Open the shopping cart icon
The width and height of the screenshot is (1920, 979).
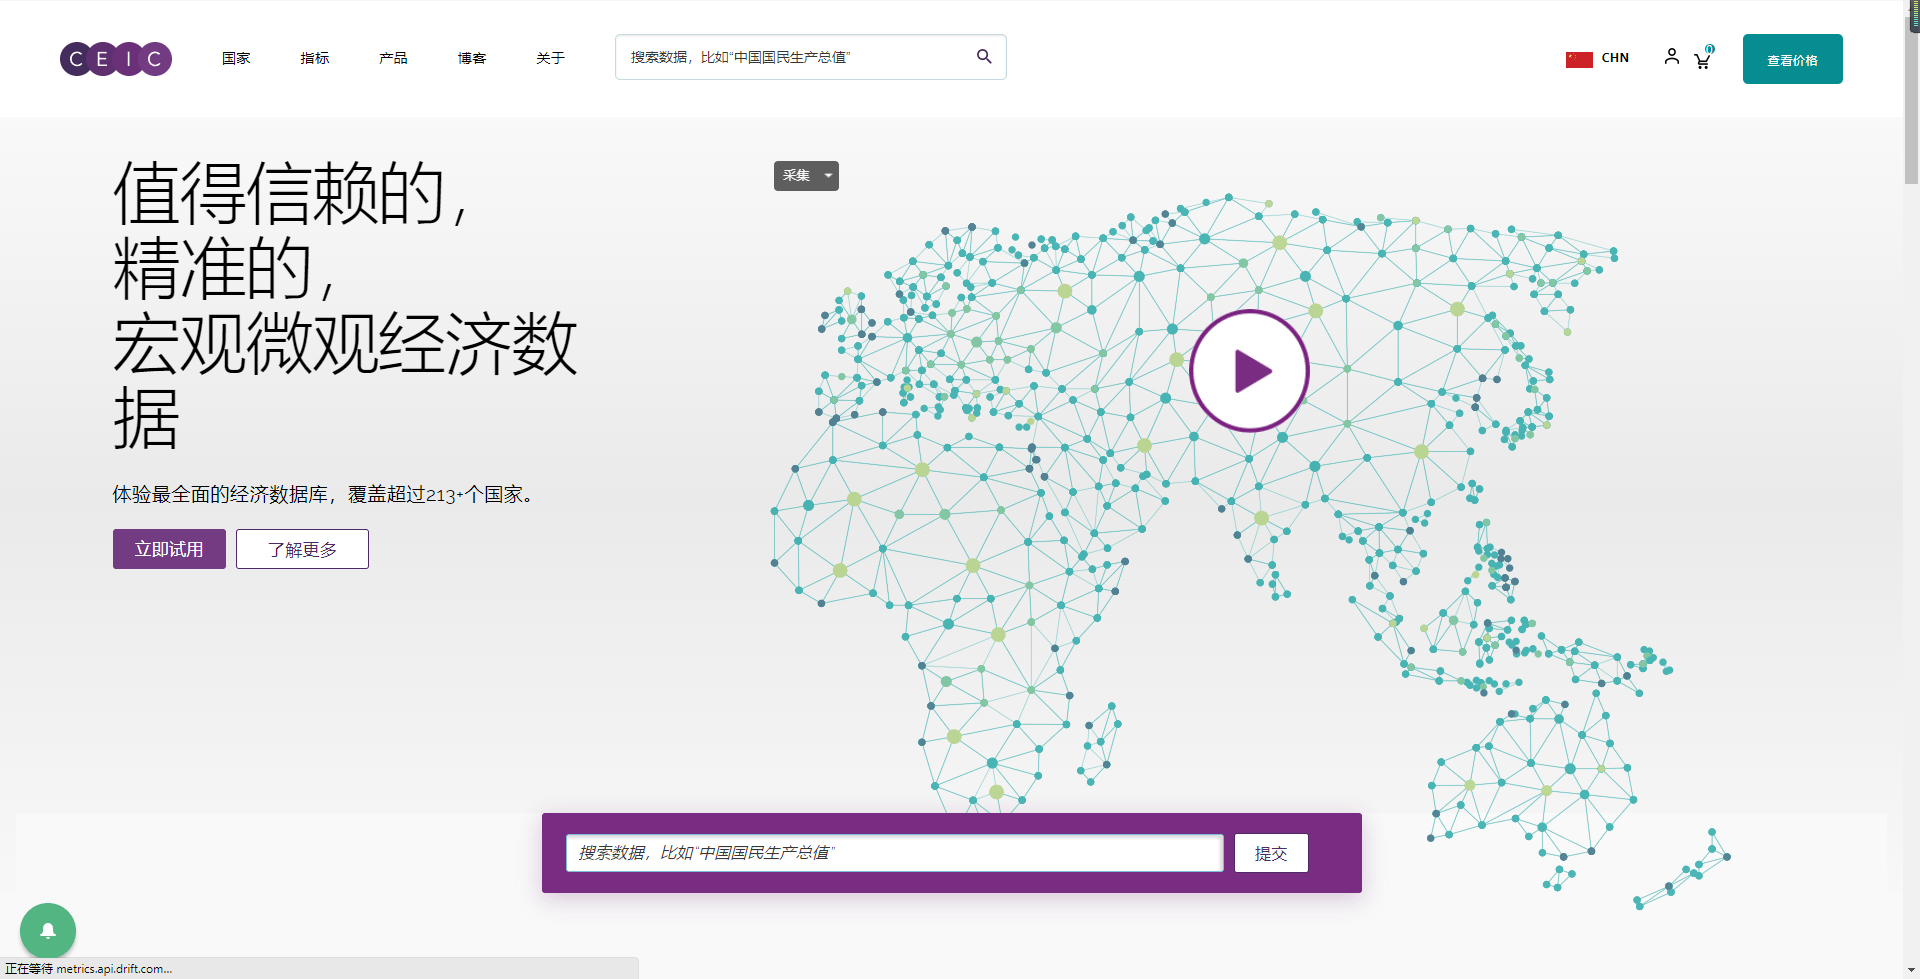[x=1702, y=60]
